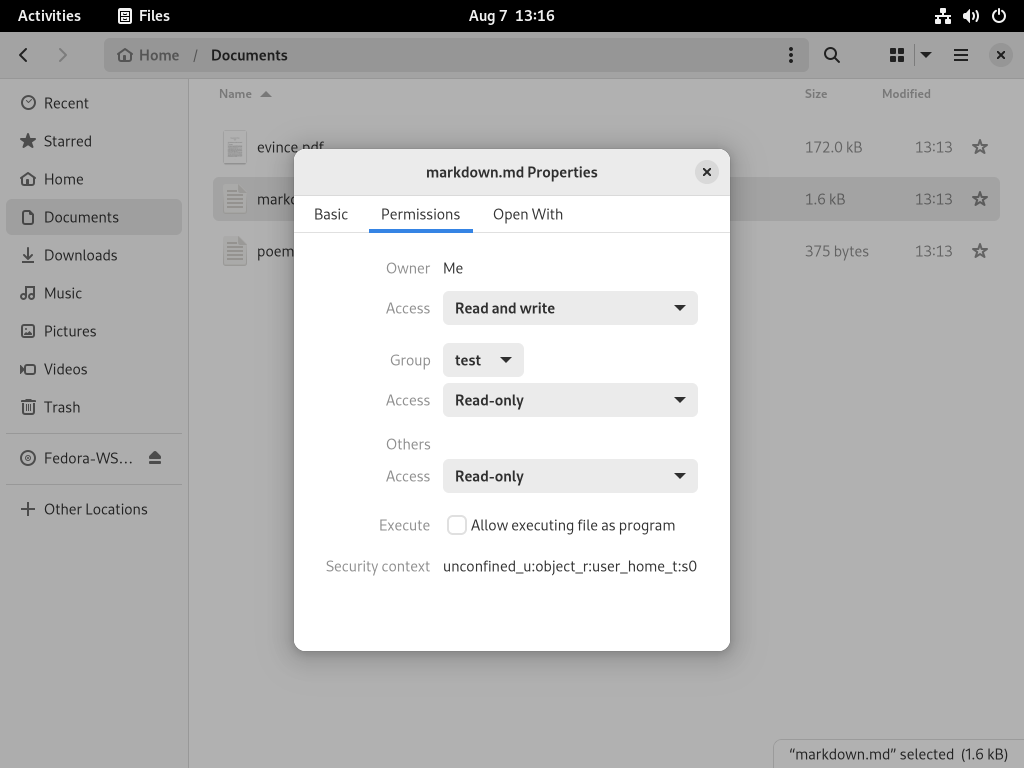1024x768 pixels.
Task: Switch to grid view icon
Action: click(x=897, y=56)
